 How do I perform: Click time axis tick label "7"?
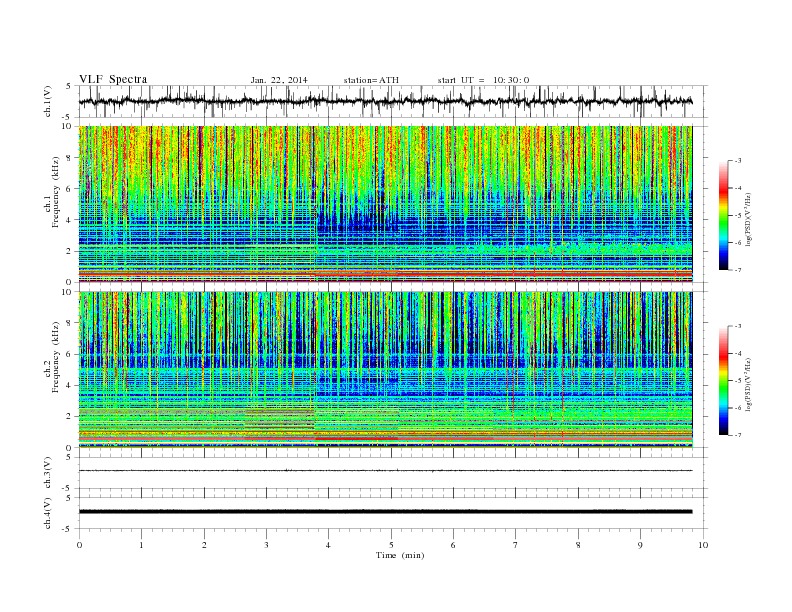click(x=516, y=545)
